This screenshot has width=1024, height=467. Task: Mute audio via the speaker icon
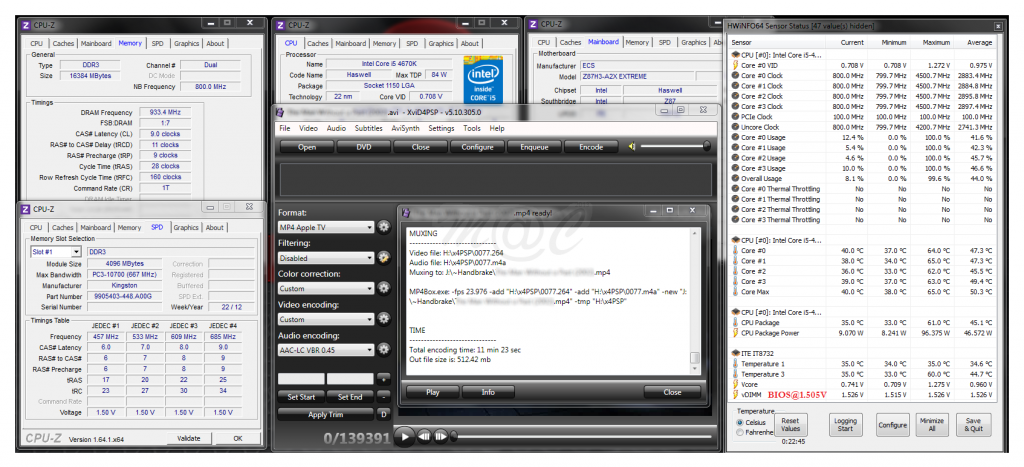click(x=632, y=146)
